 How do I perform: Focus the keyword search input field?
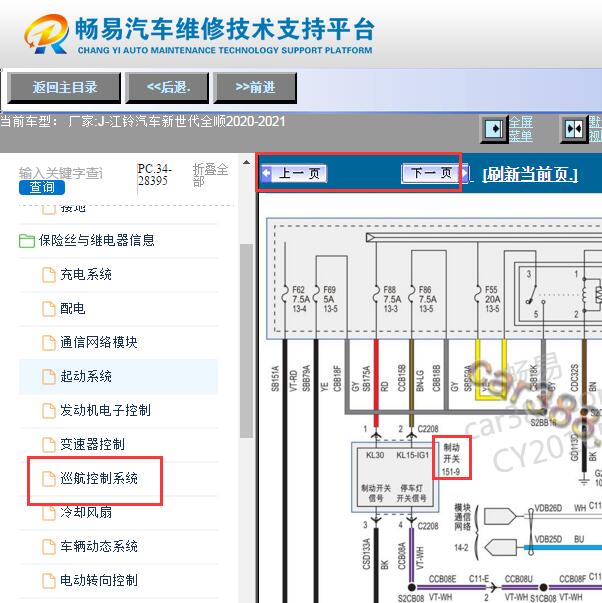[x=61, y=173]
